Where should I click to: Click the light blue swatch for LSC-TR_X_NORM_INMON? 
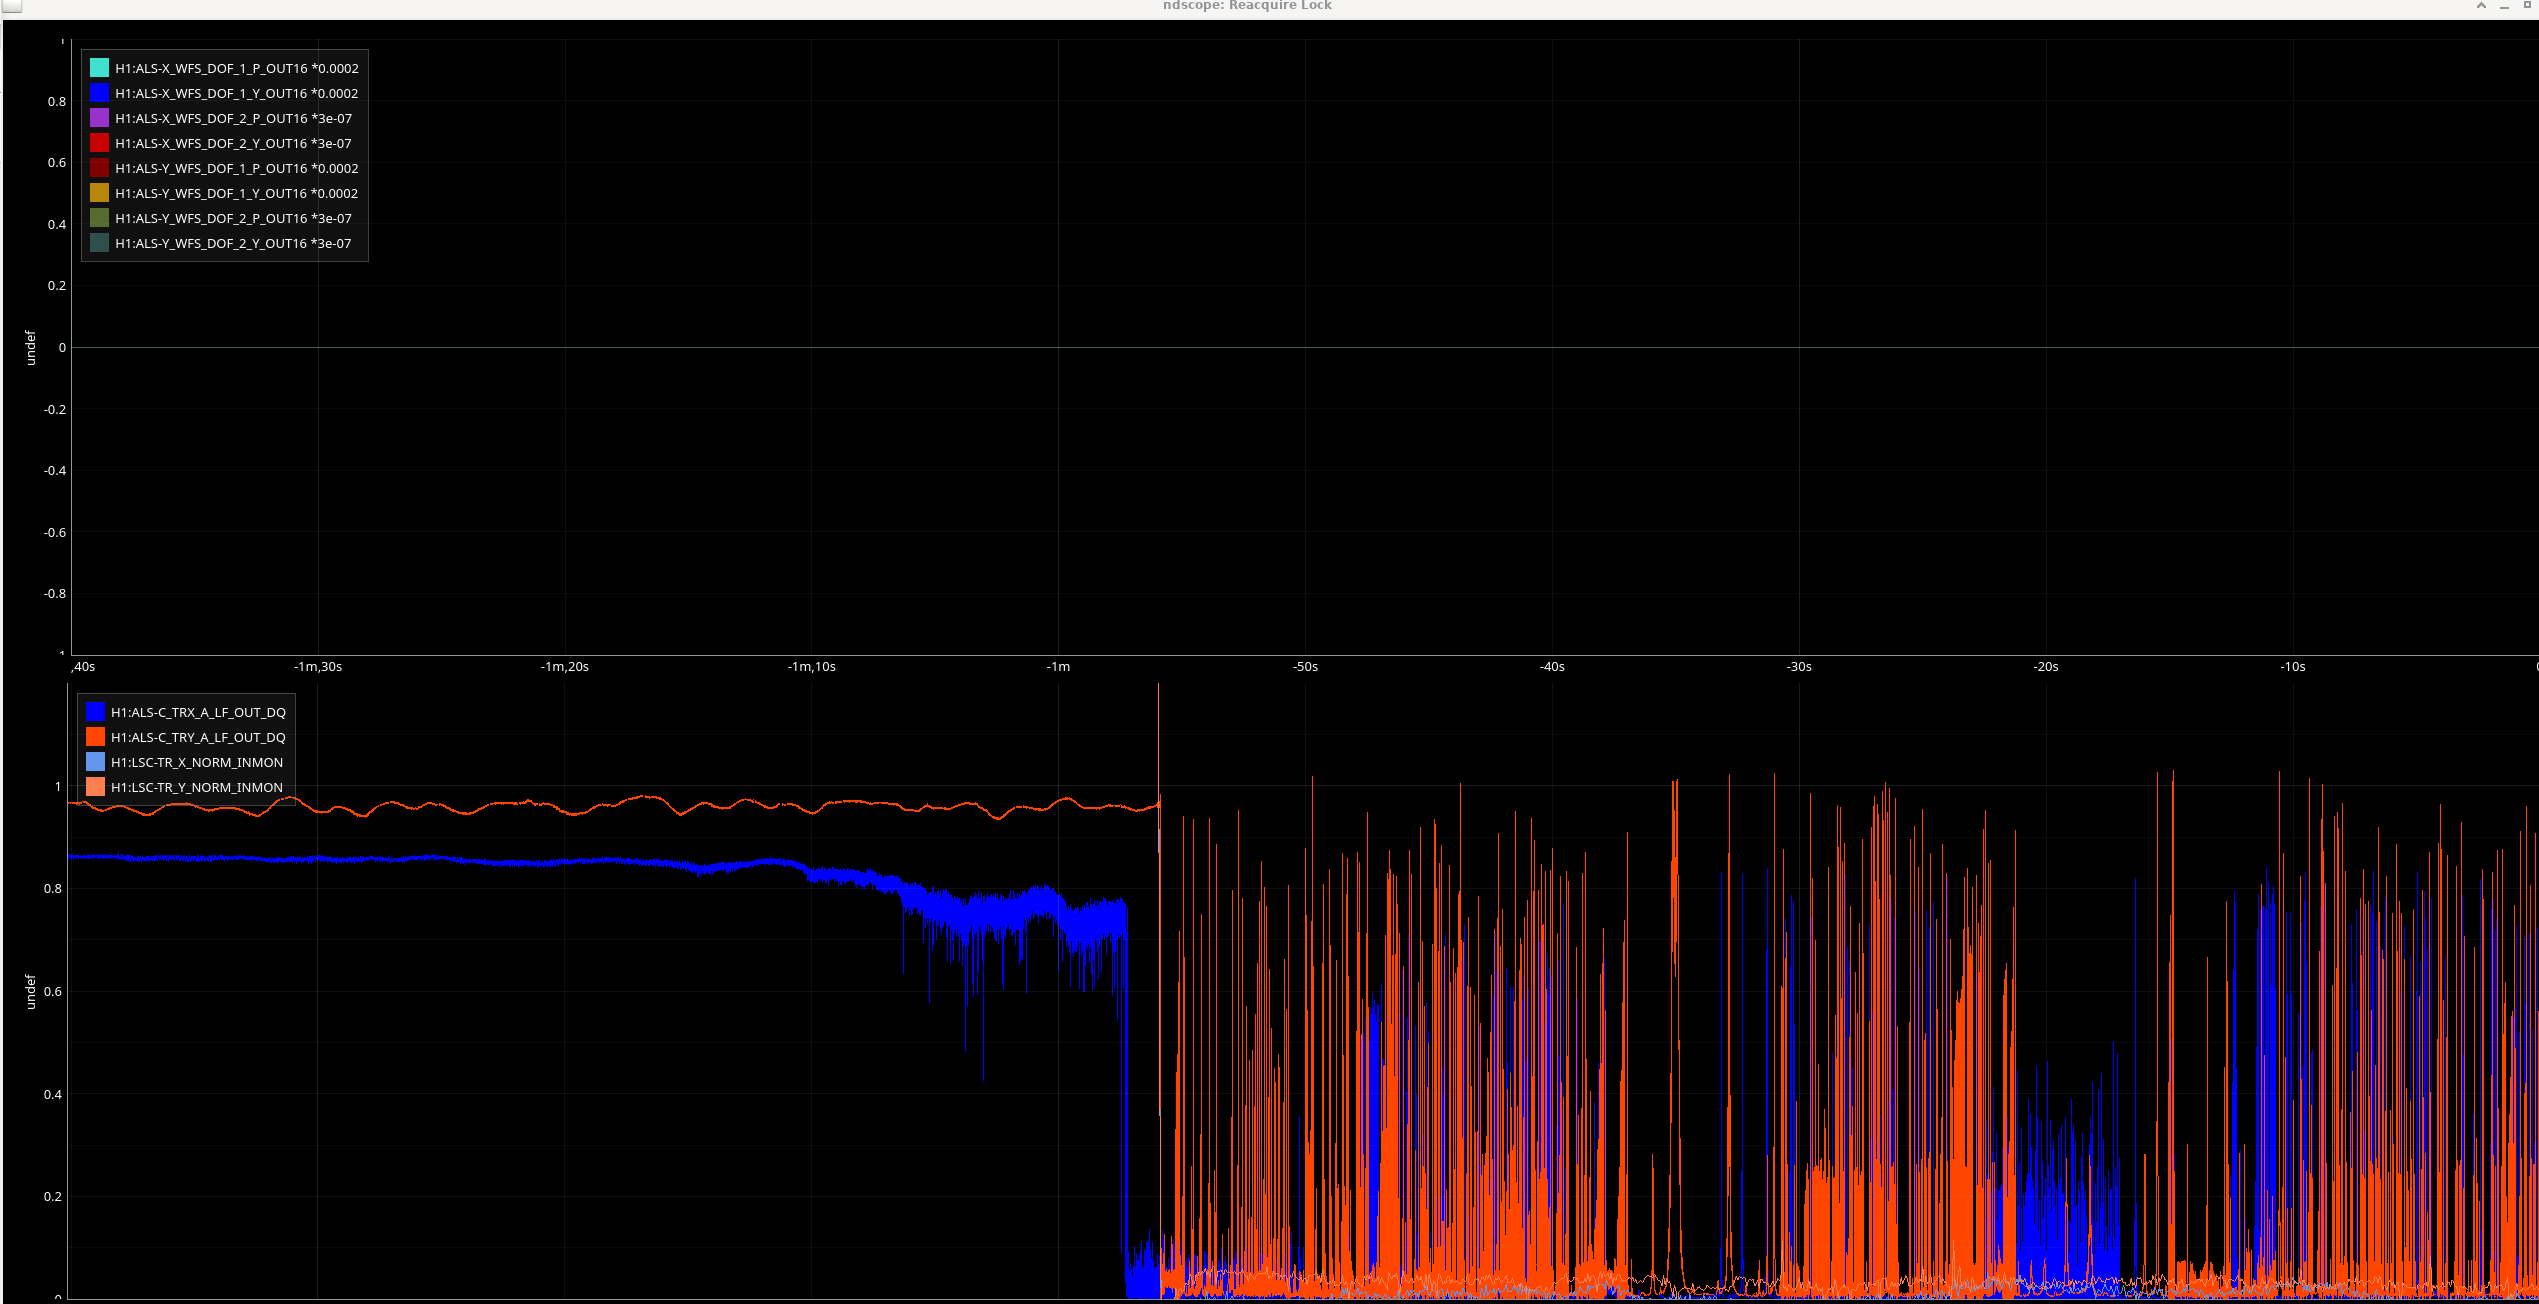95,762
